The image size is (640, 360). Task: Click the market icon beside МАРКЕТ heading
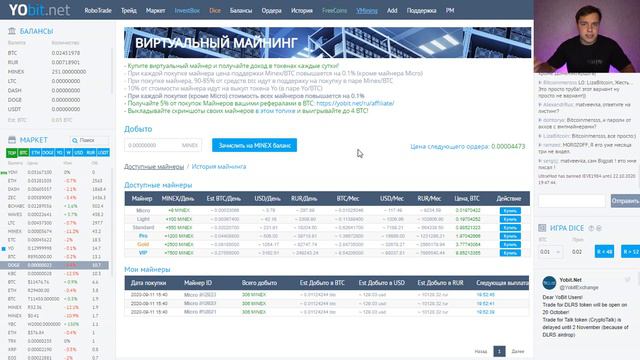coord(12,140)
